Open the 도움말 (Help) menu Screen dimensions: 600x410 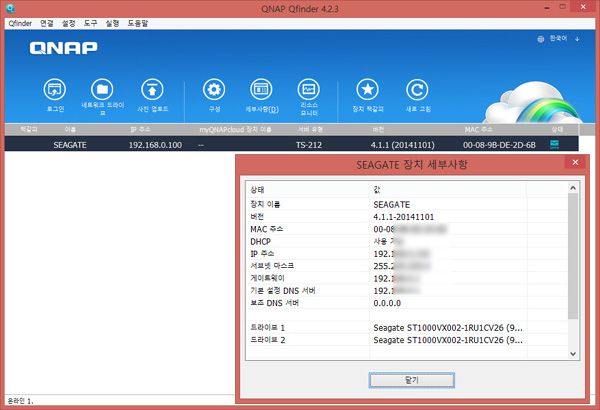(x=137, y=21)
